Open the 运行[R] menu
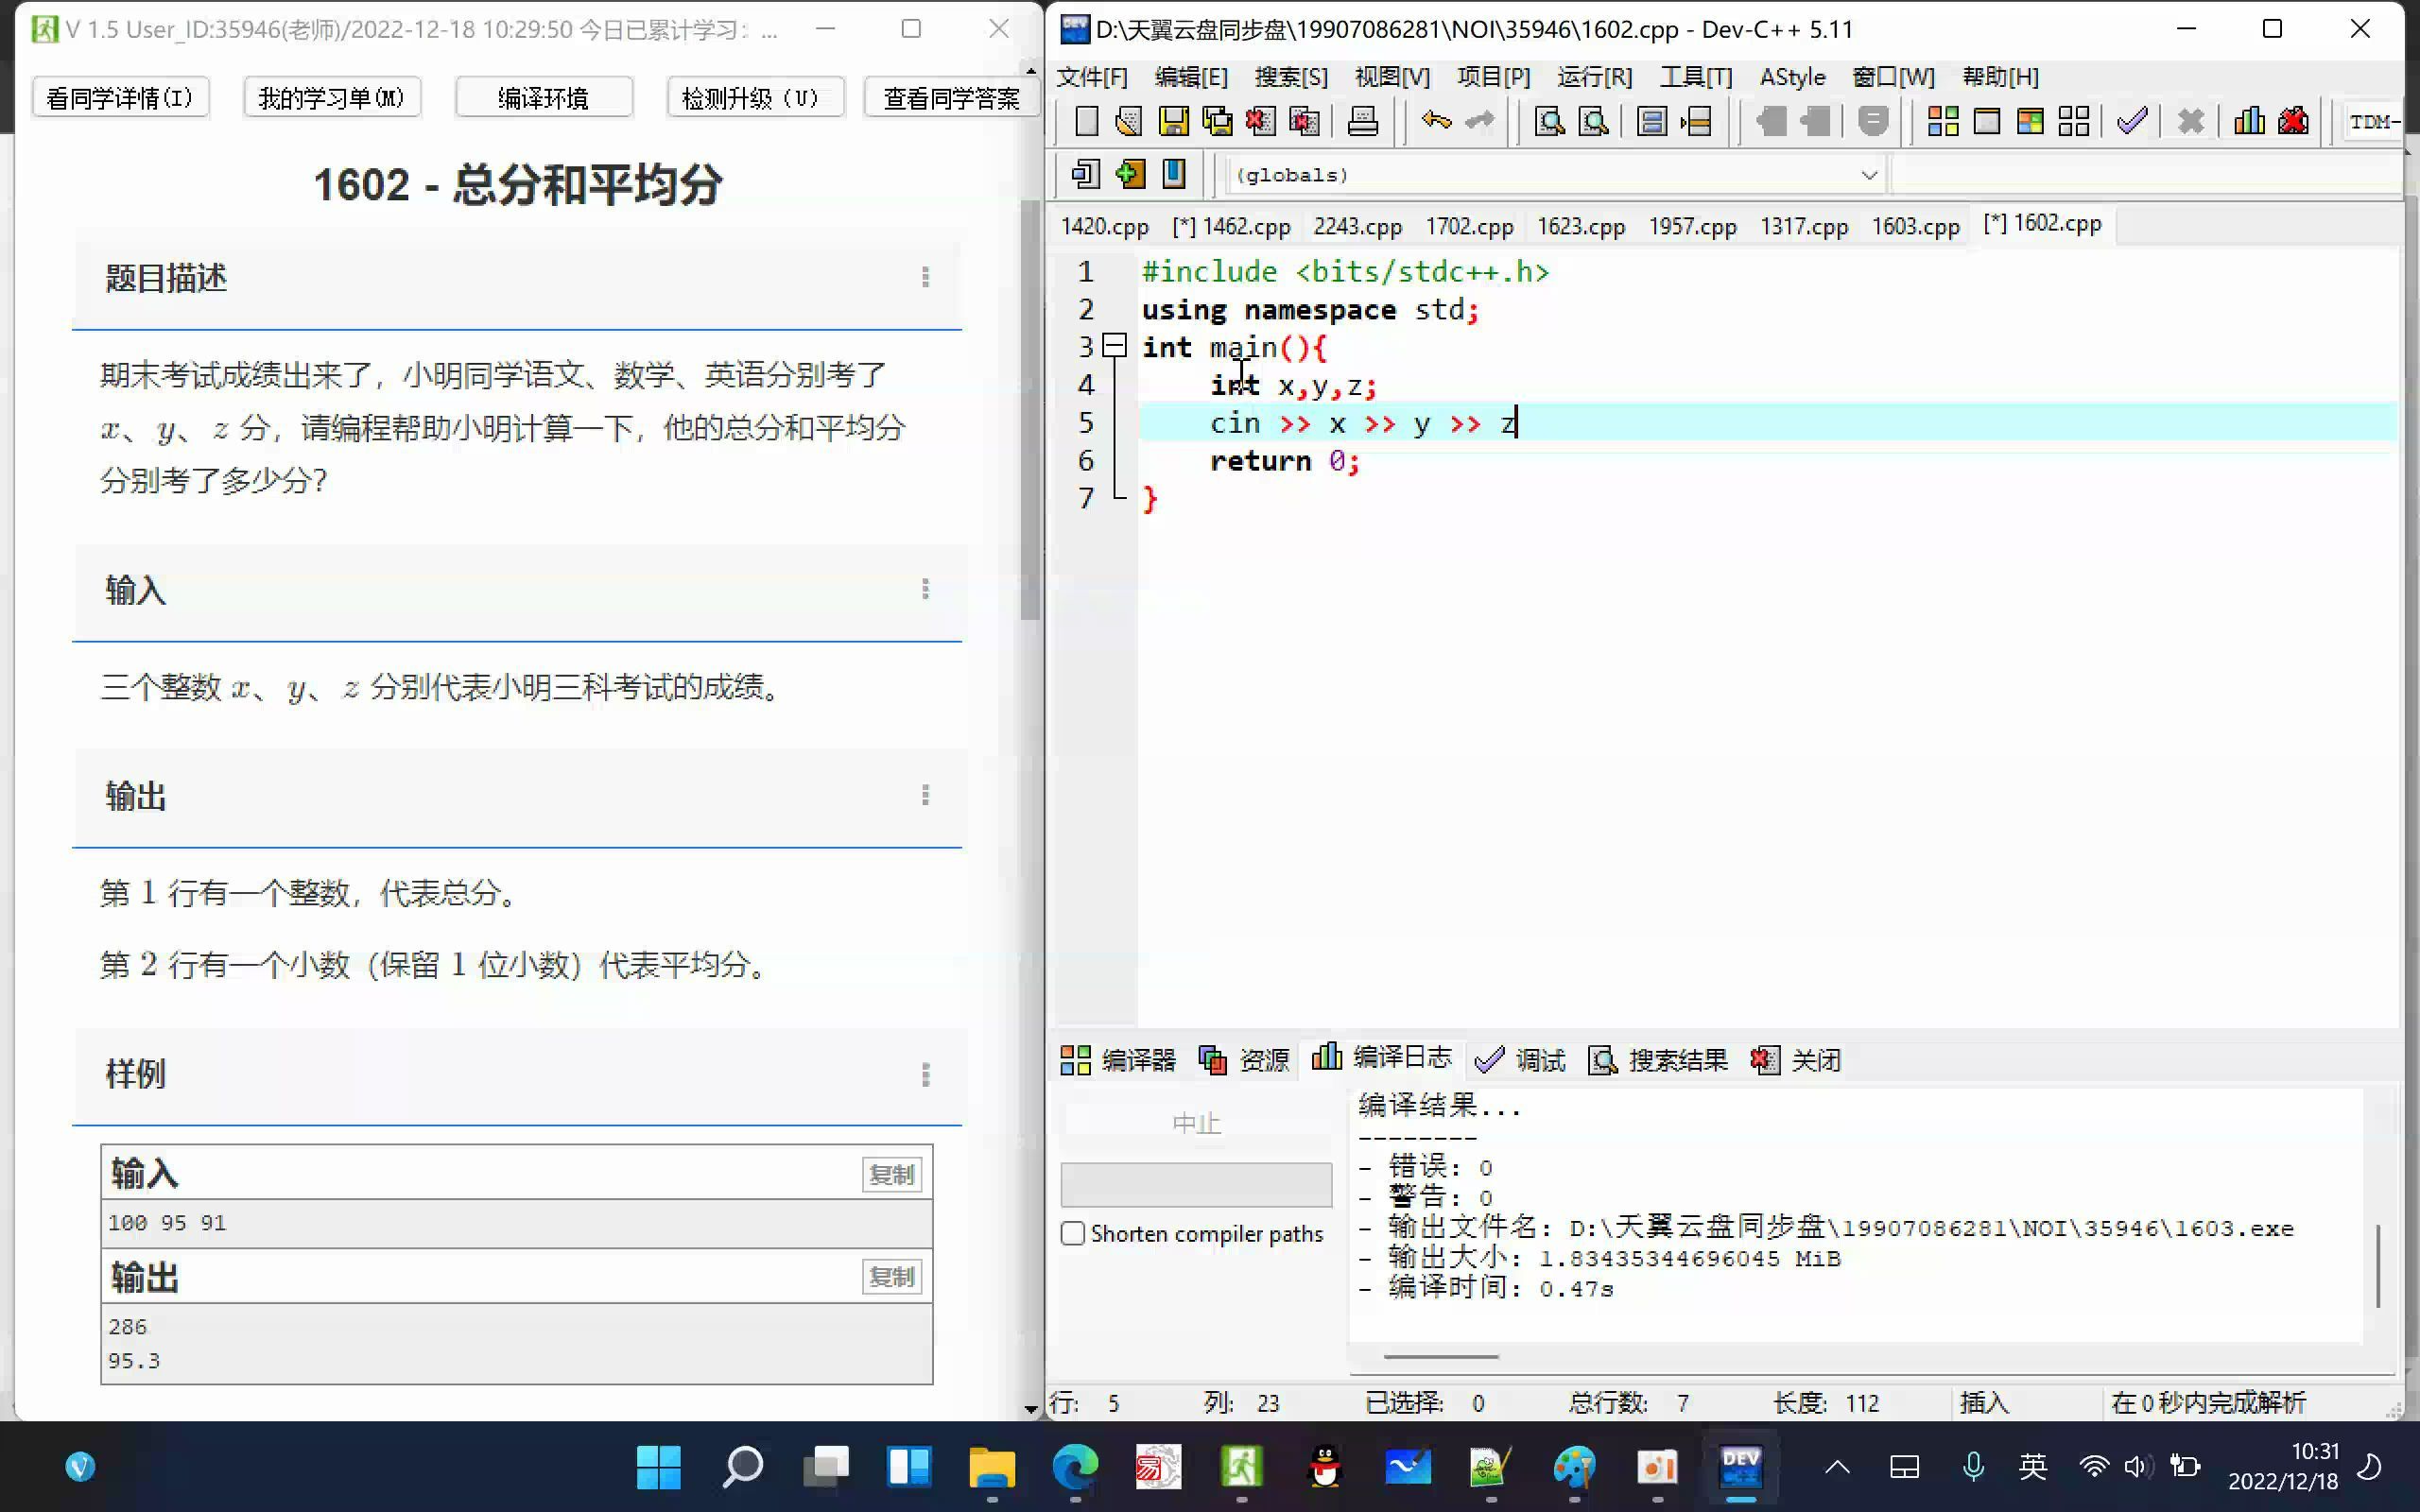 point(1593,77)
